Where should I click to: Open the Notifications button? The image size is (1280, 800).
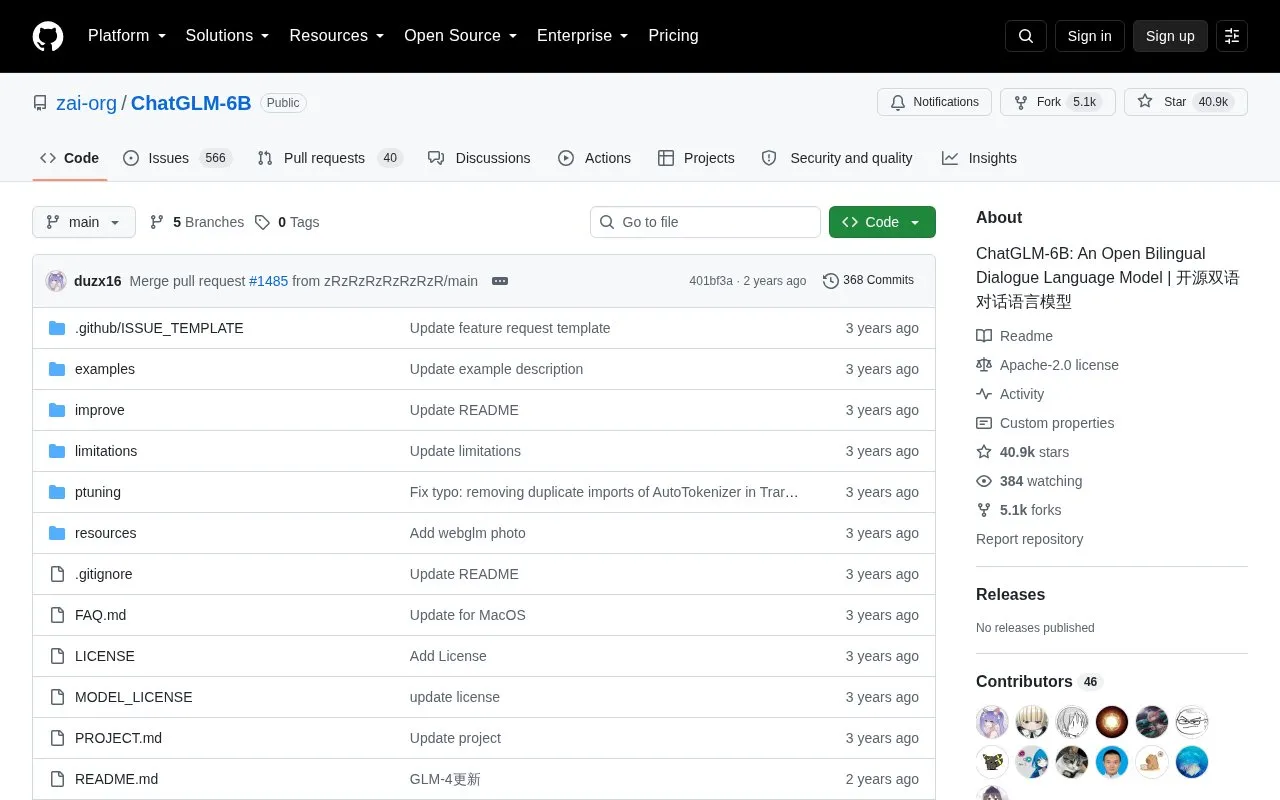(934, 102)
